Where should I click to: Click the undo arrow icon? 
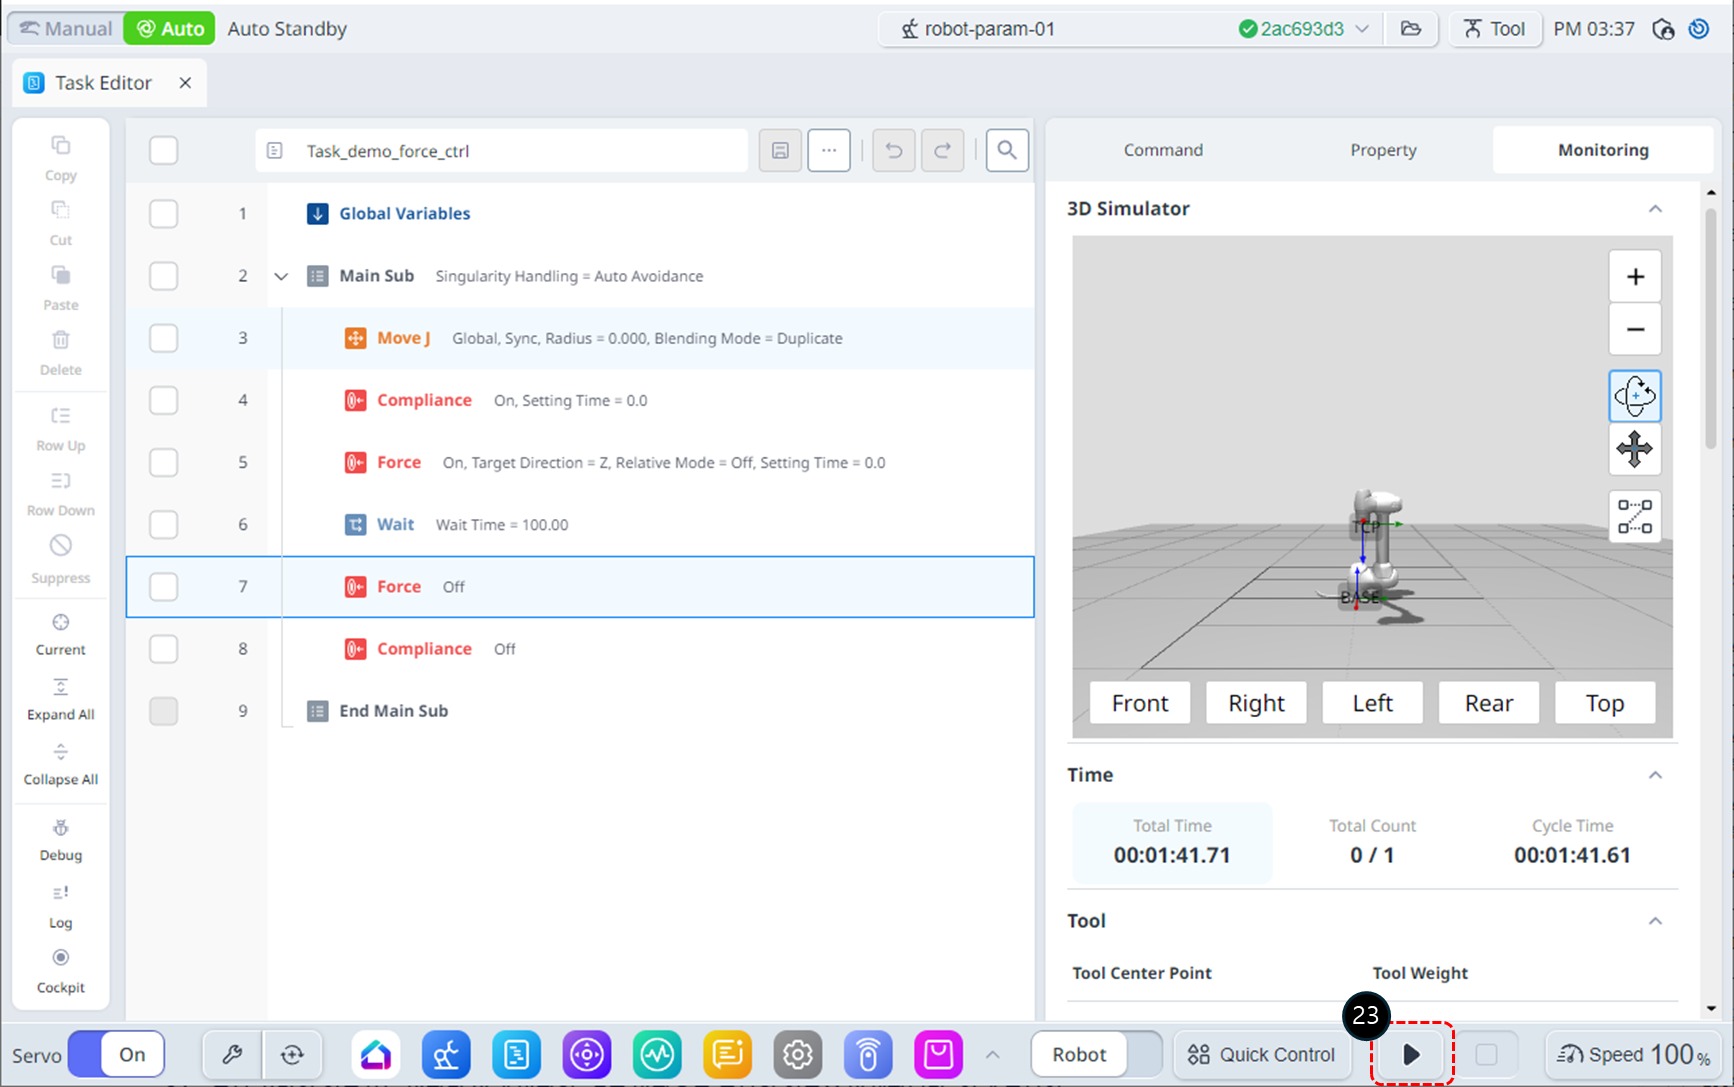(x=893, y=151)
